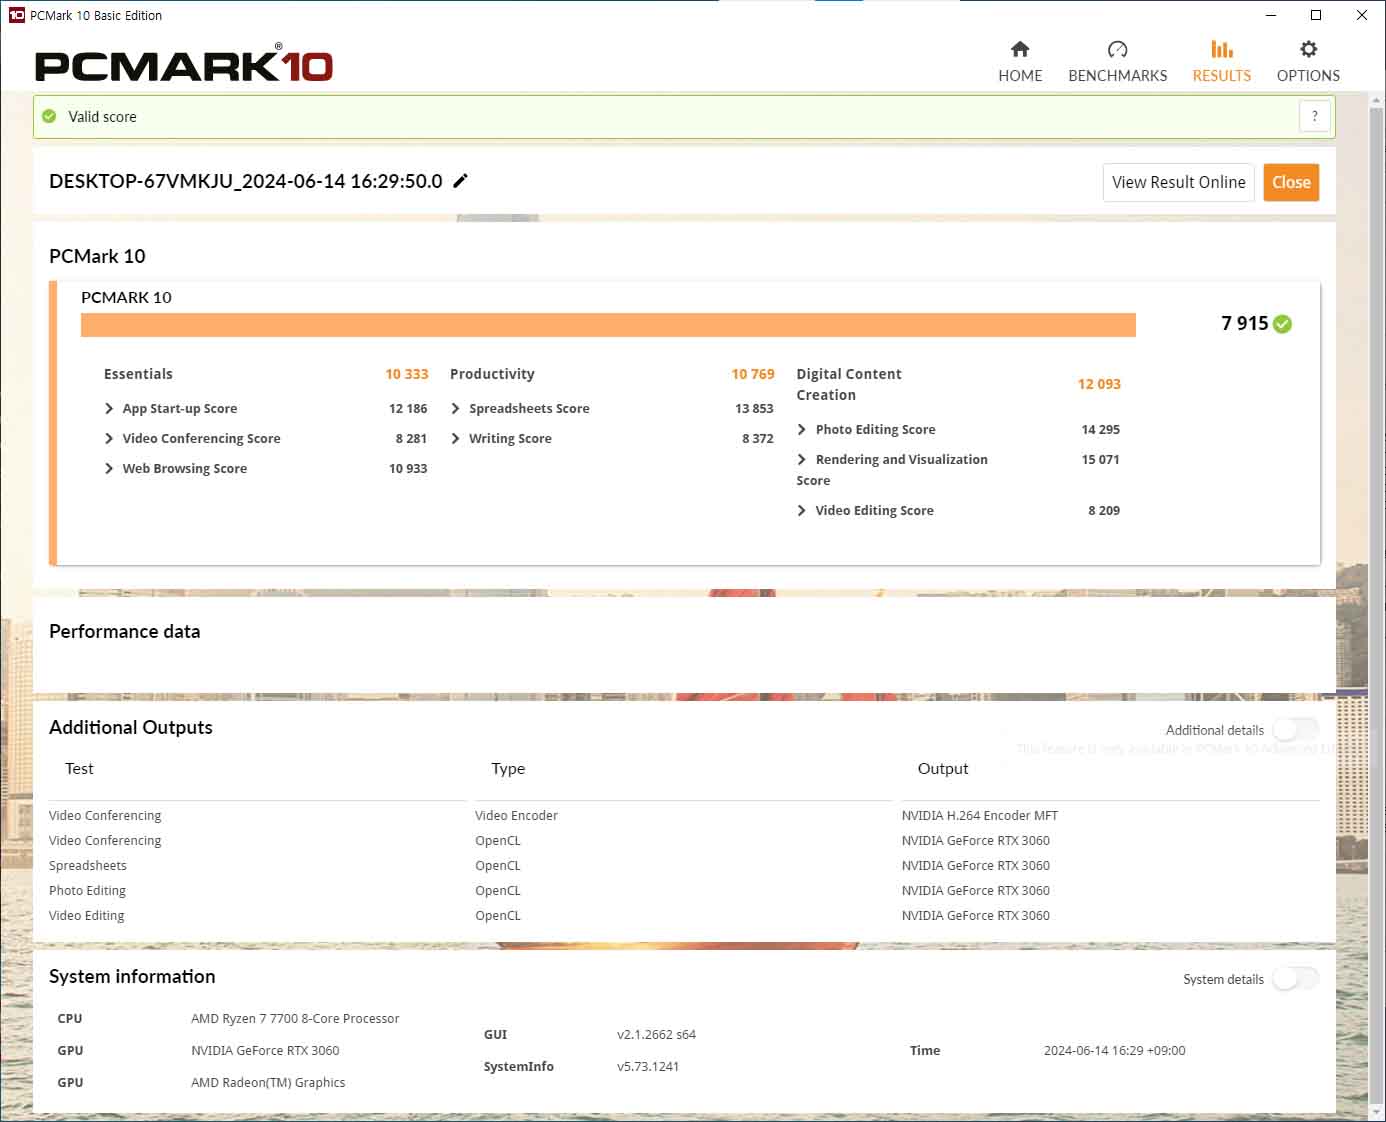Click the PCMARK 10 logo
This screenshot has height=1122, width=1386.
183,64
